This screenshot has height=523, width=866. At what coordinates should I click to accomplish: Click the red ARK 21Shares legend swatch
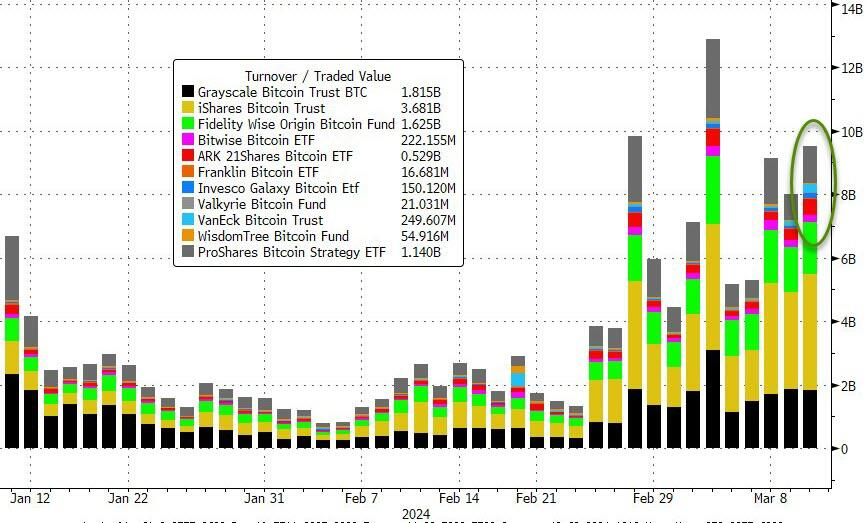(x=188, y=156)
